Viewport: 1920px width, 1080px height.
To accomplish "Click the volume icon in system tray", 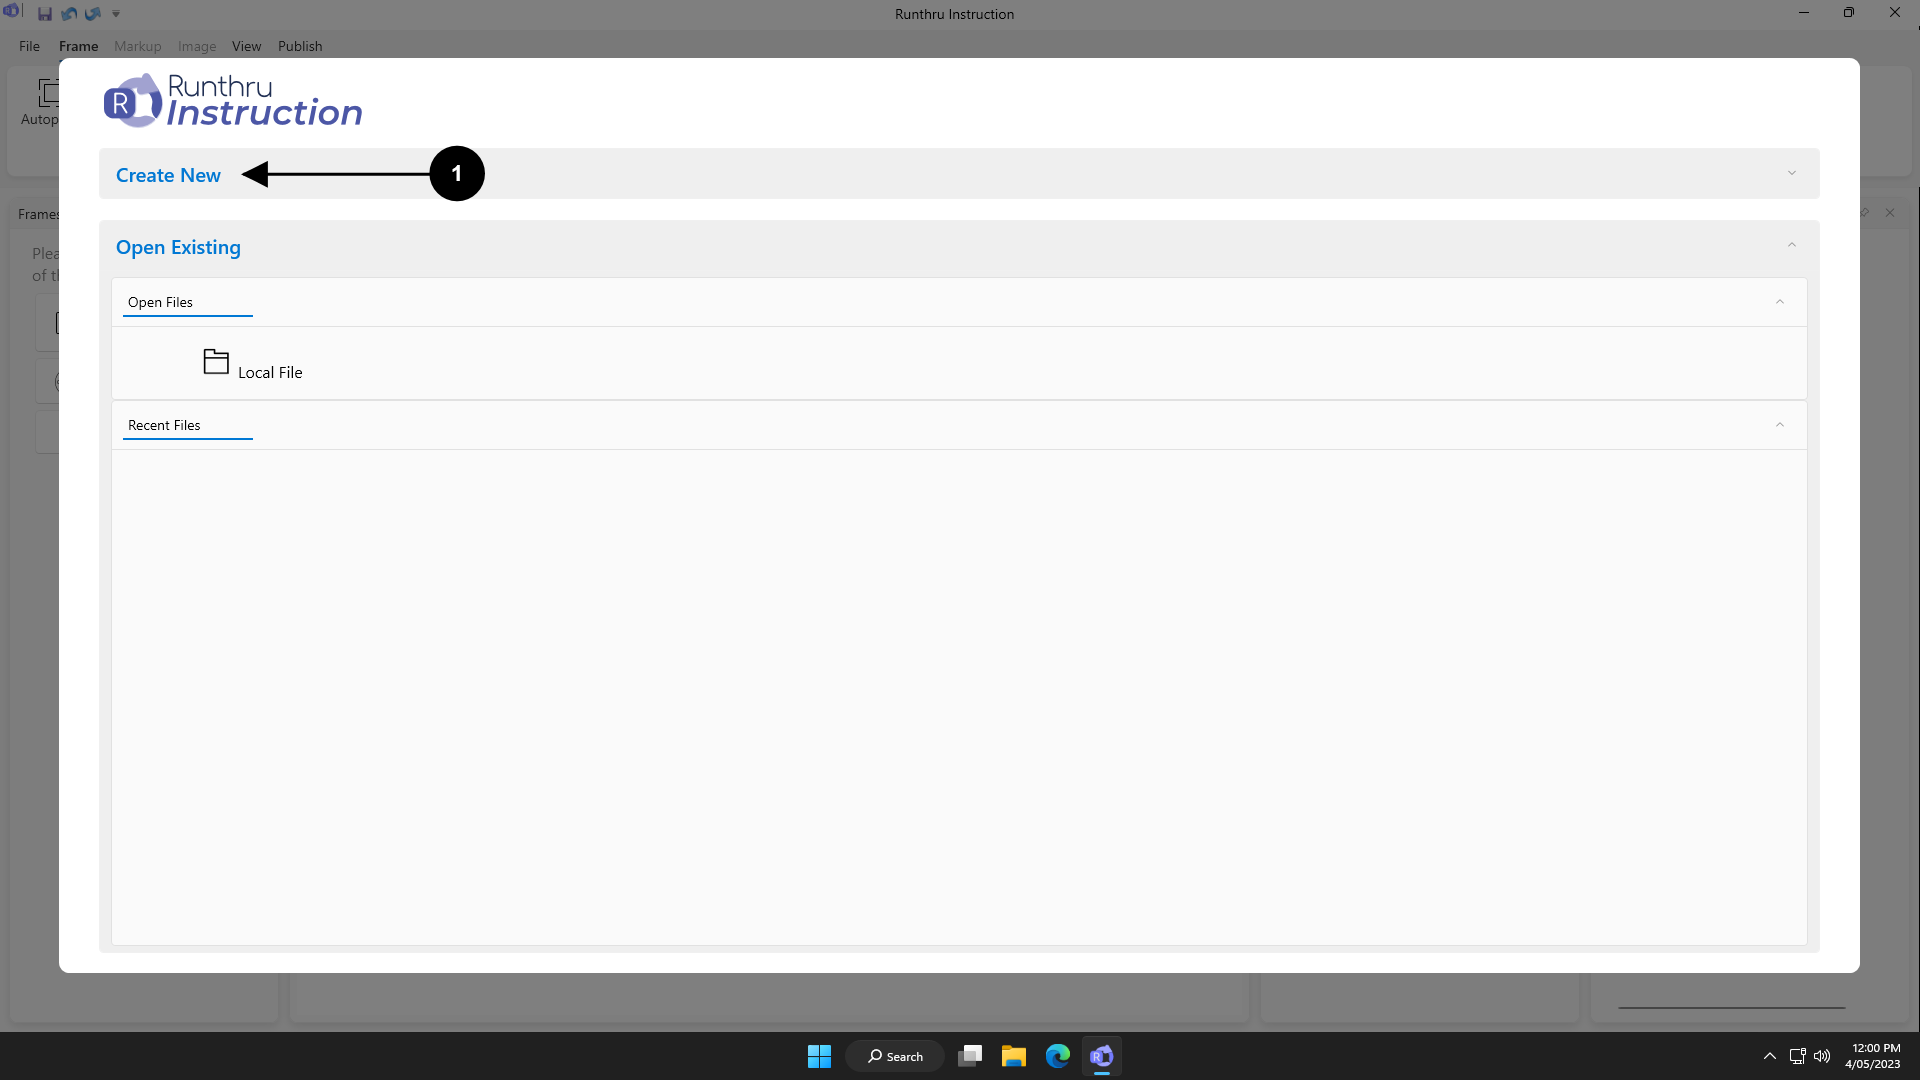I will 1822,1056.
